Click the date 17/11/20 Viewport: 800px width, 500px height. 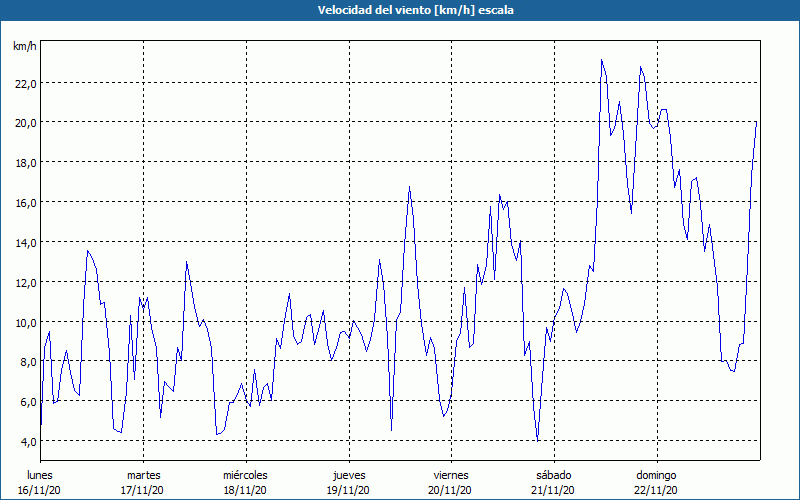click(x=142, y=490)
